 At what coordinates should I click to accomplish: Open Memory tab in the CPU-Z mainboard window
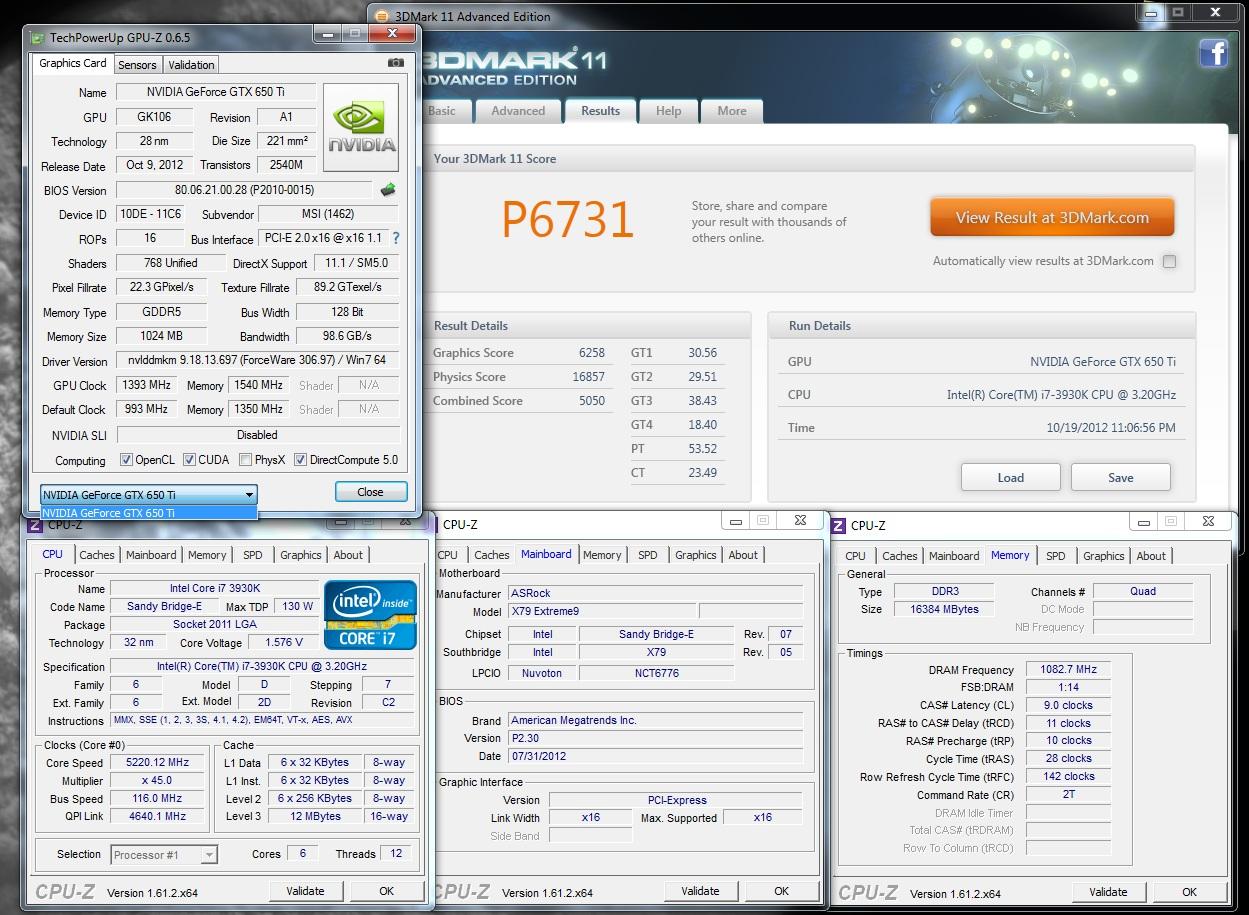pyautogui.click(x=602, y=555)
